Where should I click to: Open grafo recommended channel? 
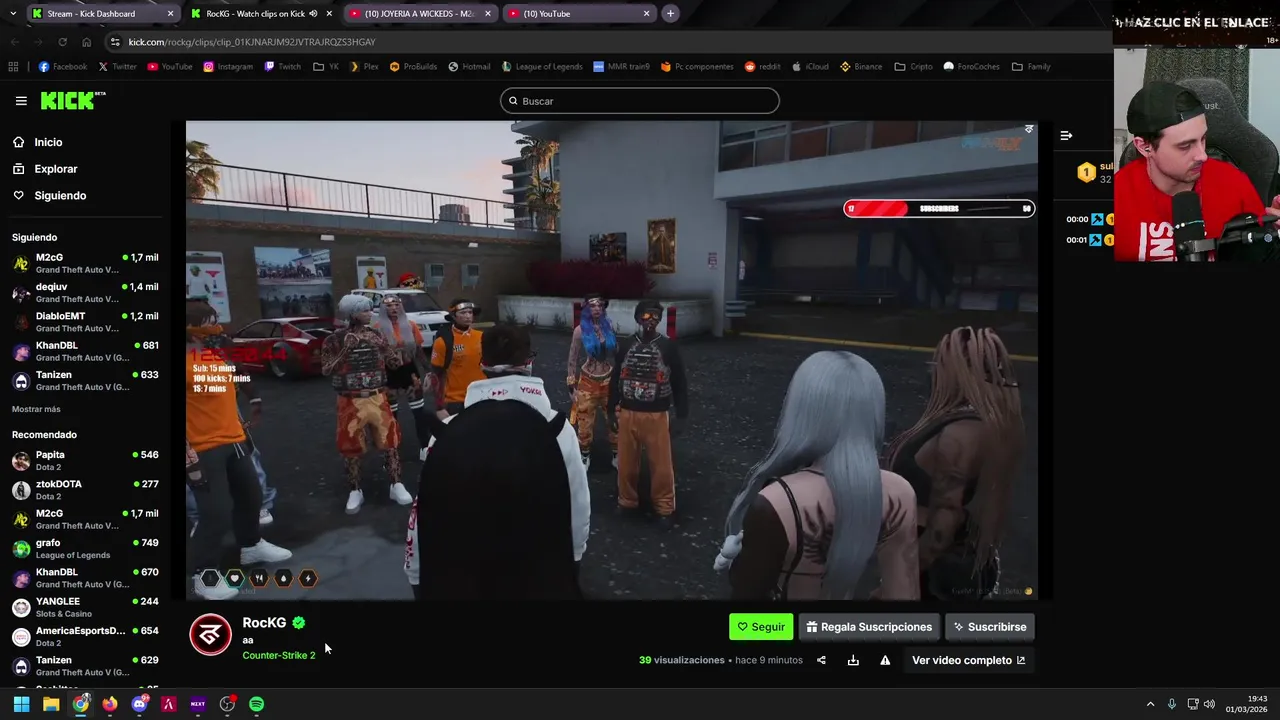[85, 548]
